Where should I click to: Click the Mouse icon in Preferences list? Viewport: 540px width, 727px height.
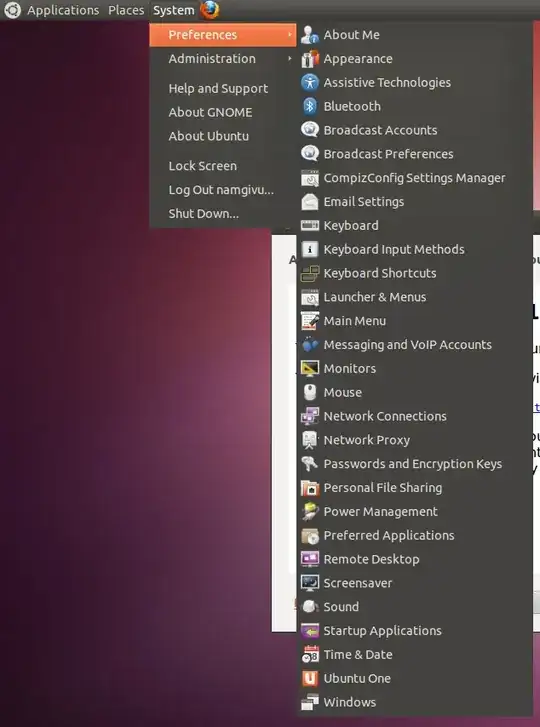310,392
